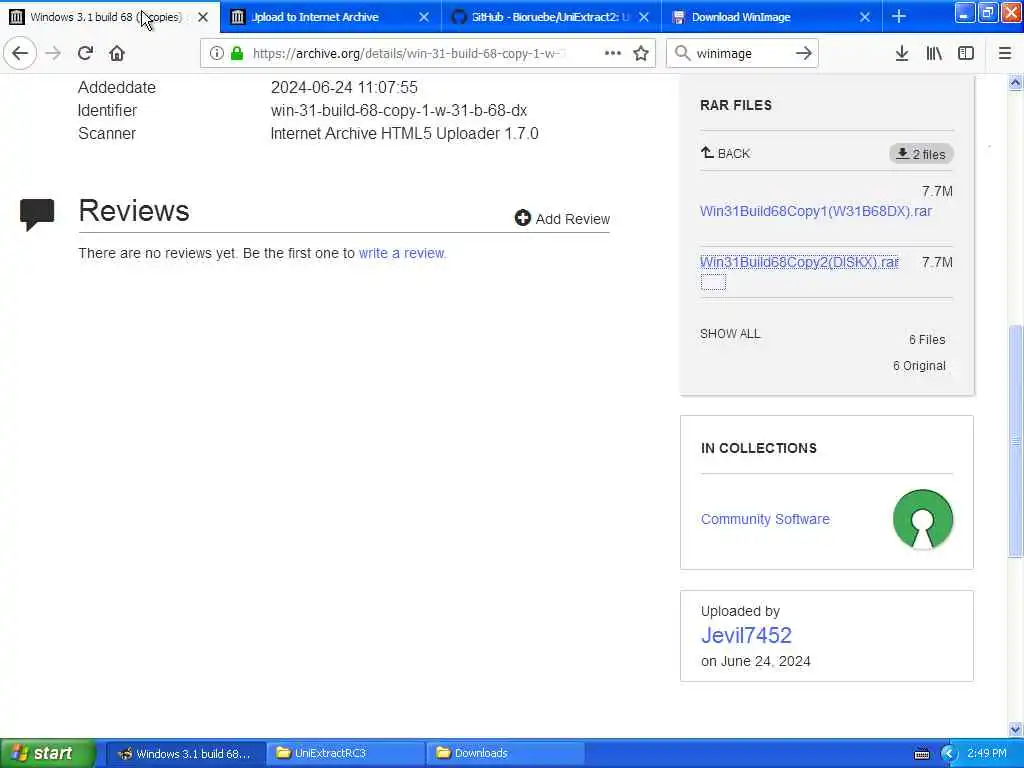
Task: Expand hidden system tray icons
Action: (948, 754)
